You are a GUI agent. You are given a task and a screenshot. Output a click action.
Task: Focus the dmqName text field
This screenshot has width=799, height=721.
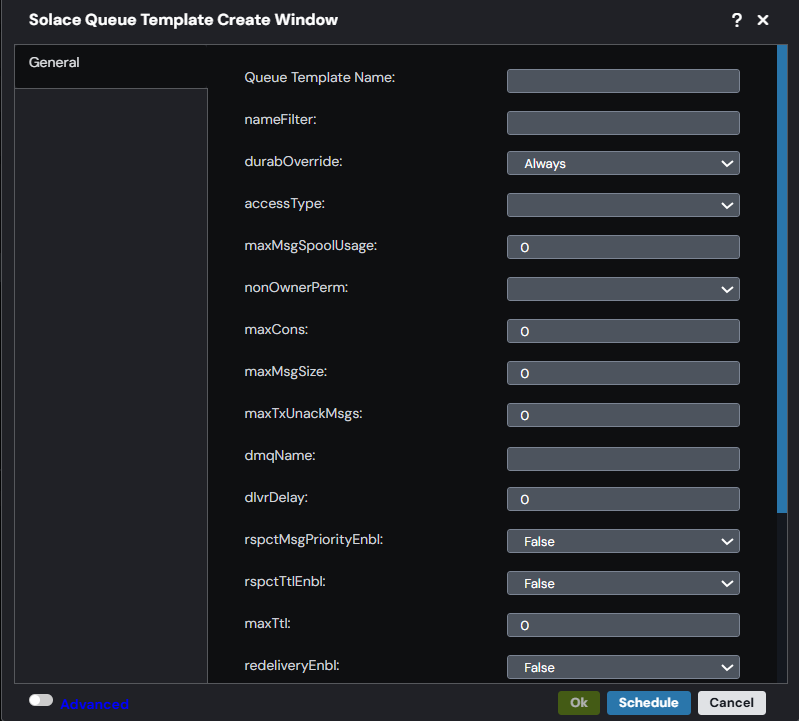(x=623, y=459)
